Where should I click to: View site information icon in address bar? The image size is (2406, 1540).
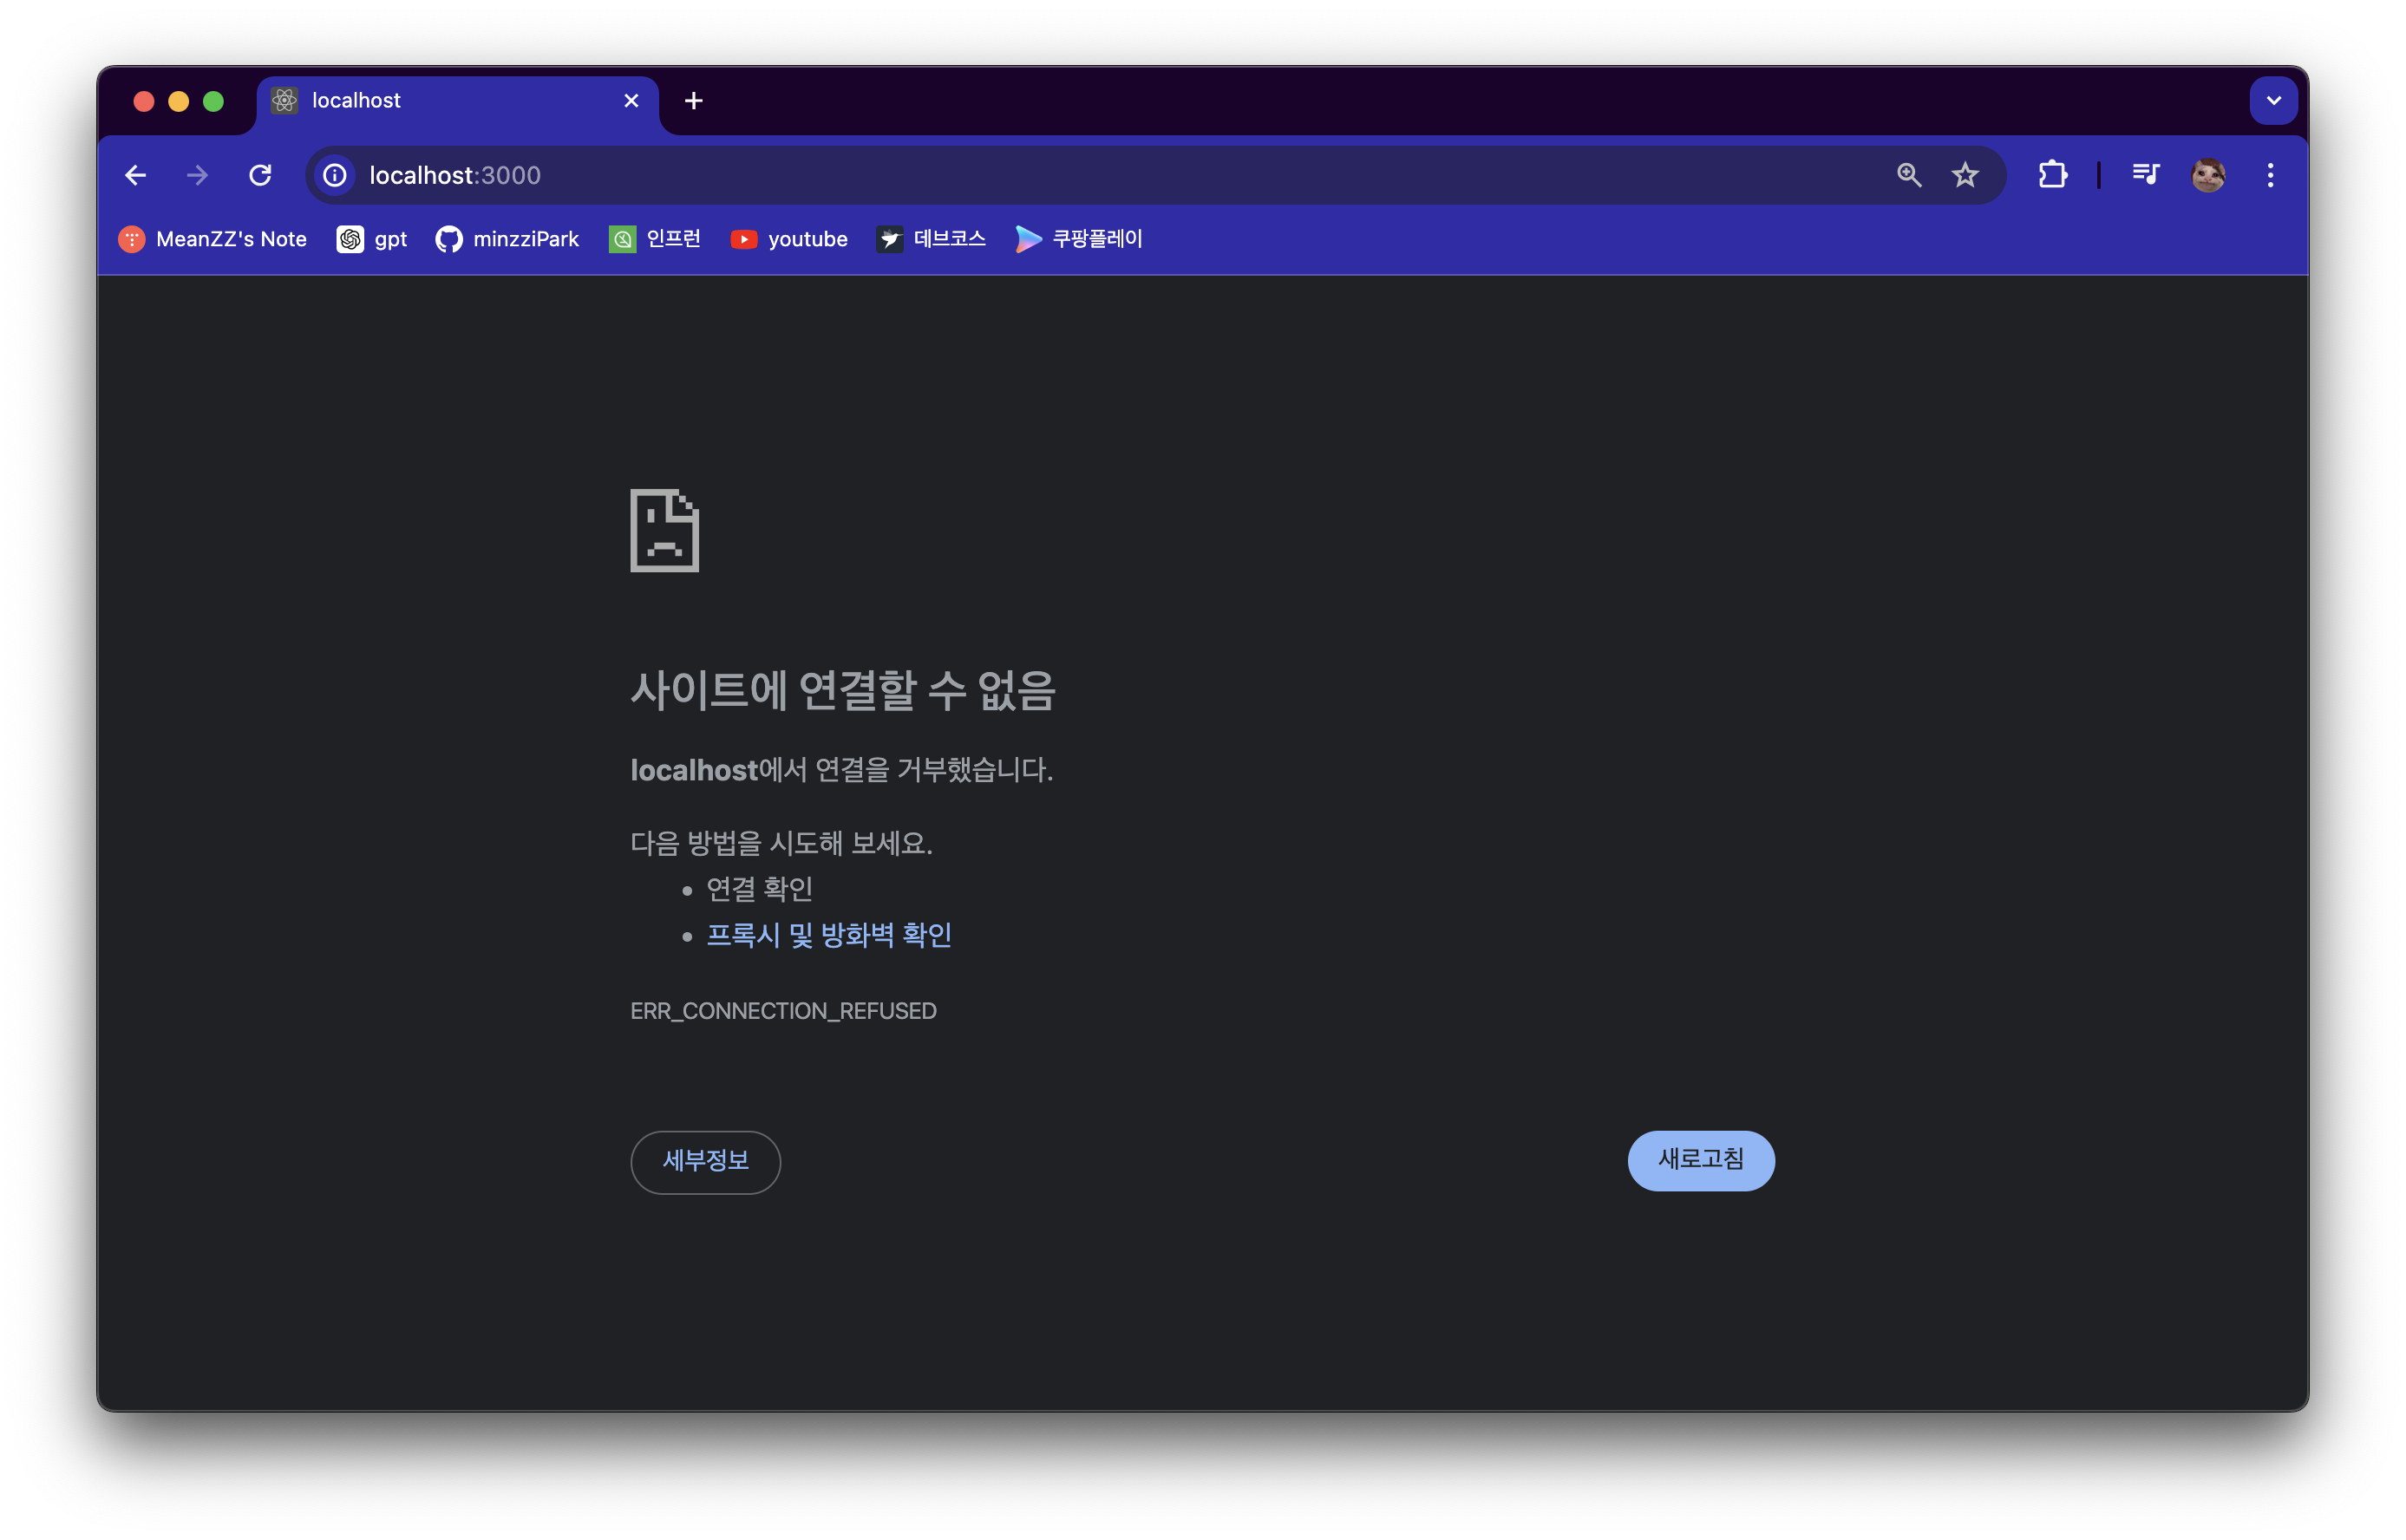[x=335, y=176]
